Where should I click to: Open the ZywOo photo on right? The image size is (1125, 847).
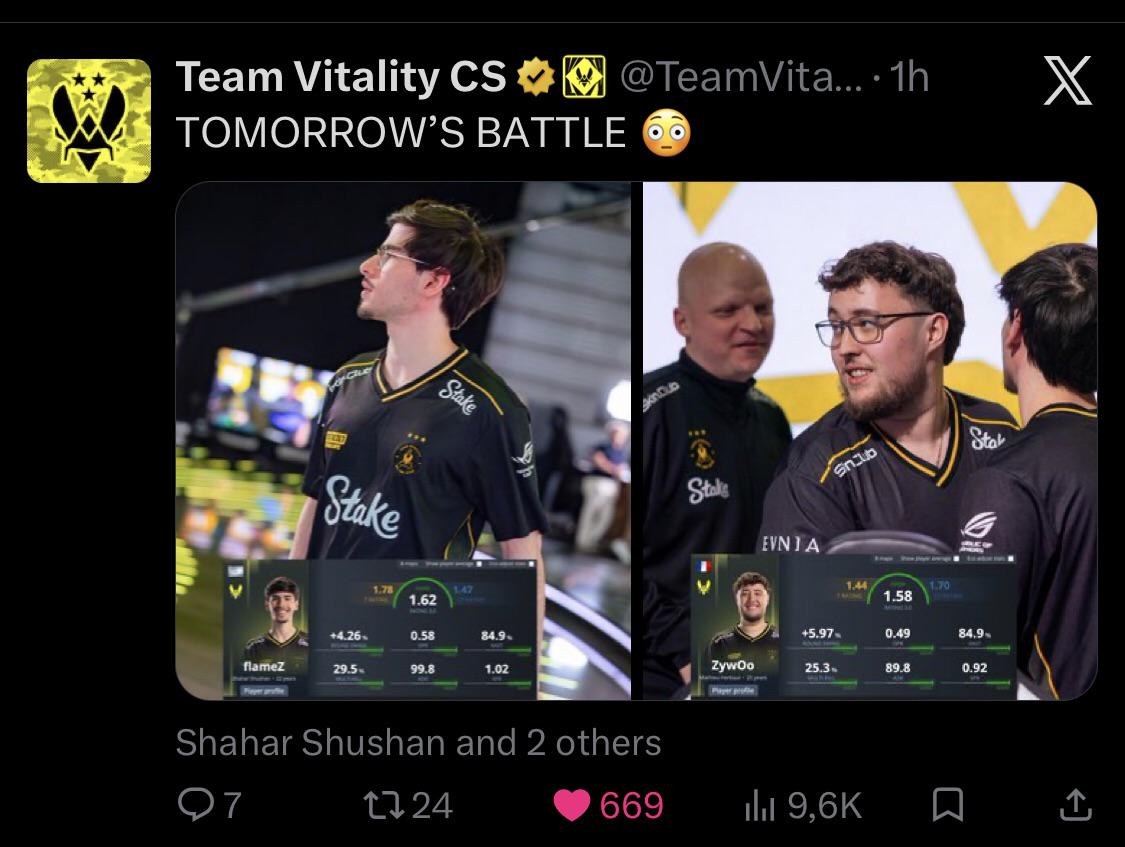(870, 440)
